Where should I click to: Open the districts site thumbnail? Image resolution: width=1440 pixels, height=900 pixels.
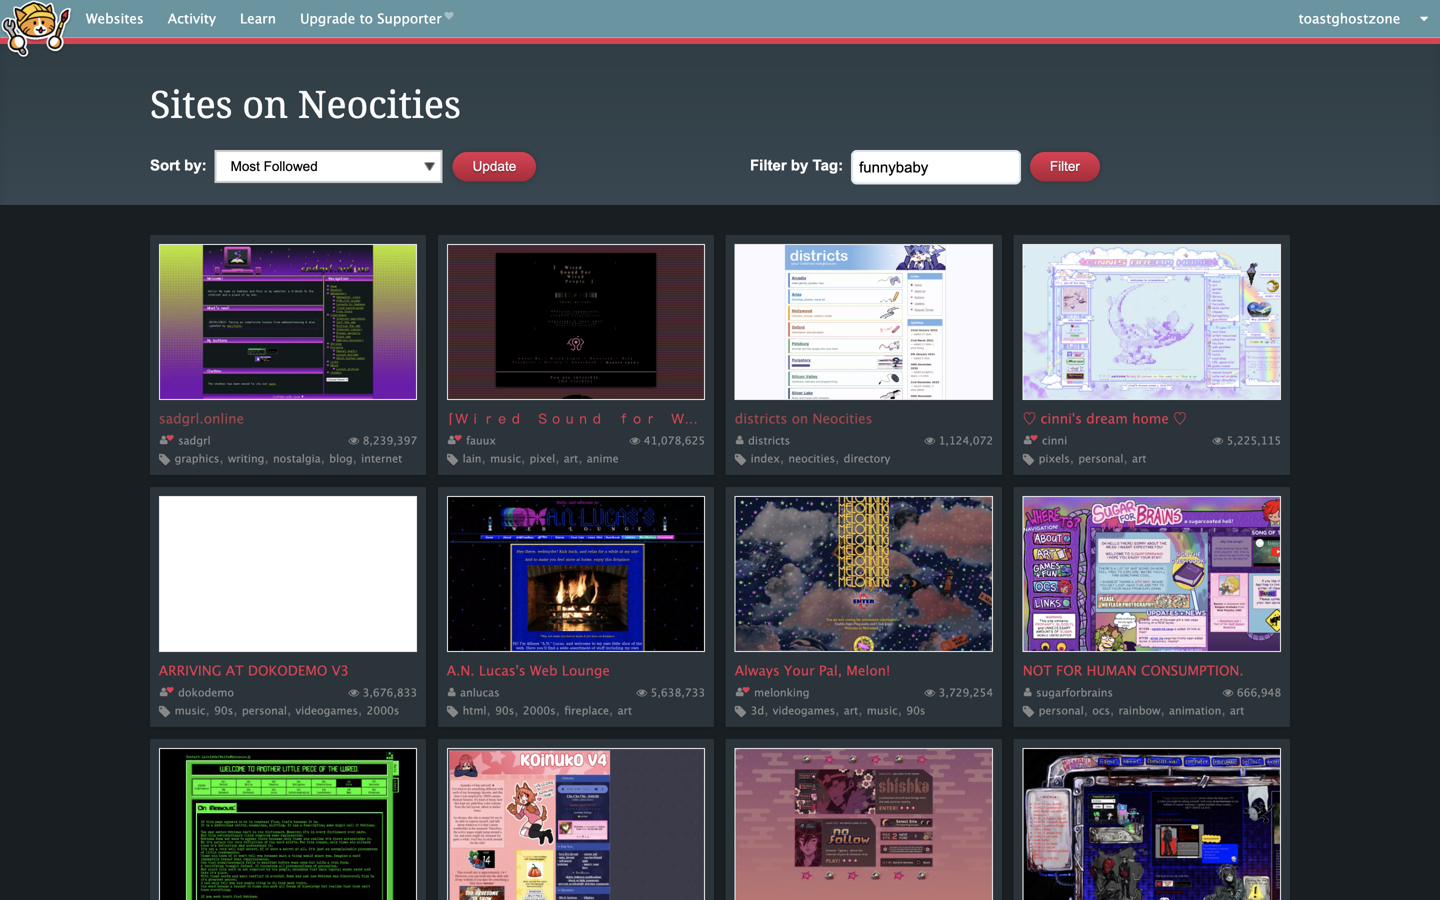pyautogui.click(x=864, y=322)
